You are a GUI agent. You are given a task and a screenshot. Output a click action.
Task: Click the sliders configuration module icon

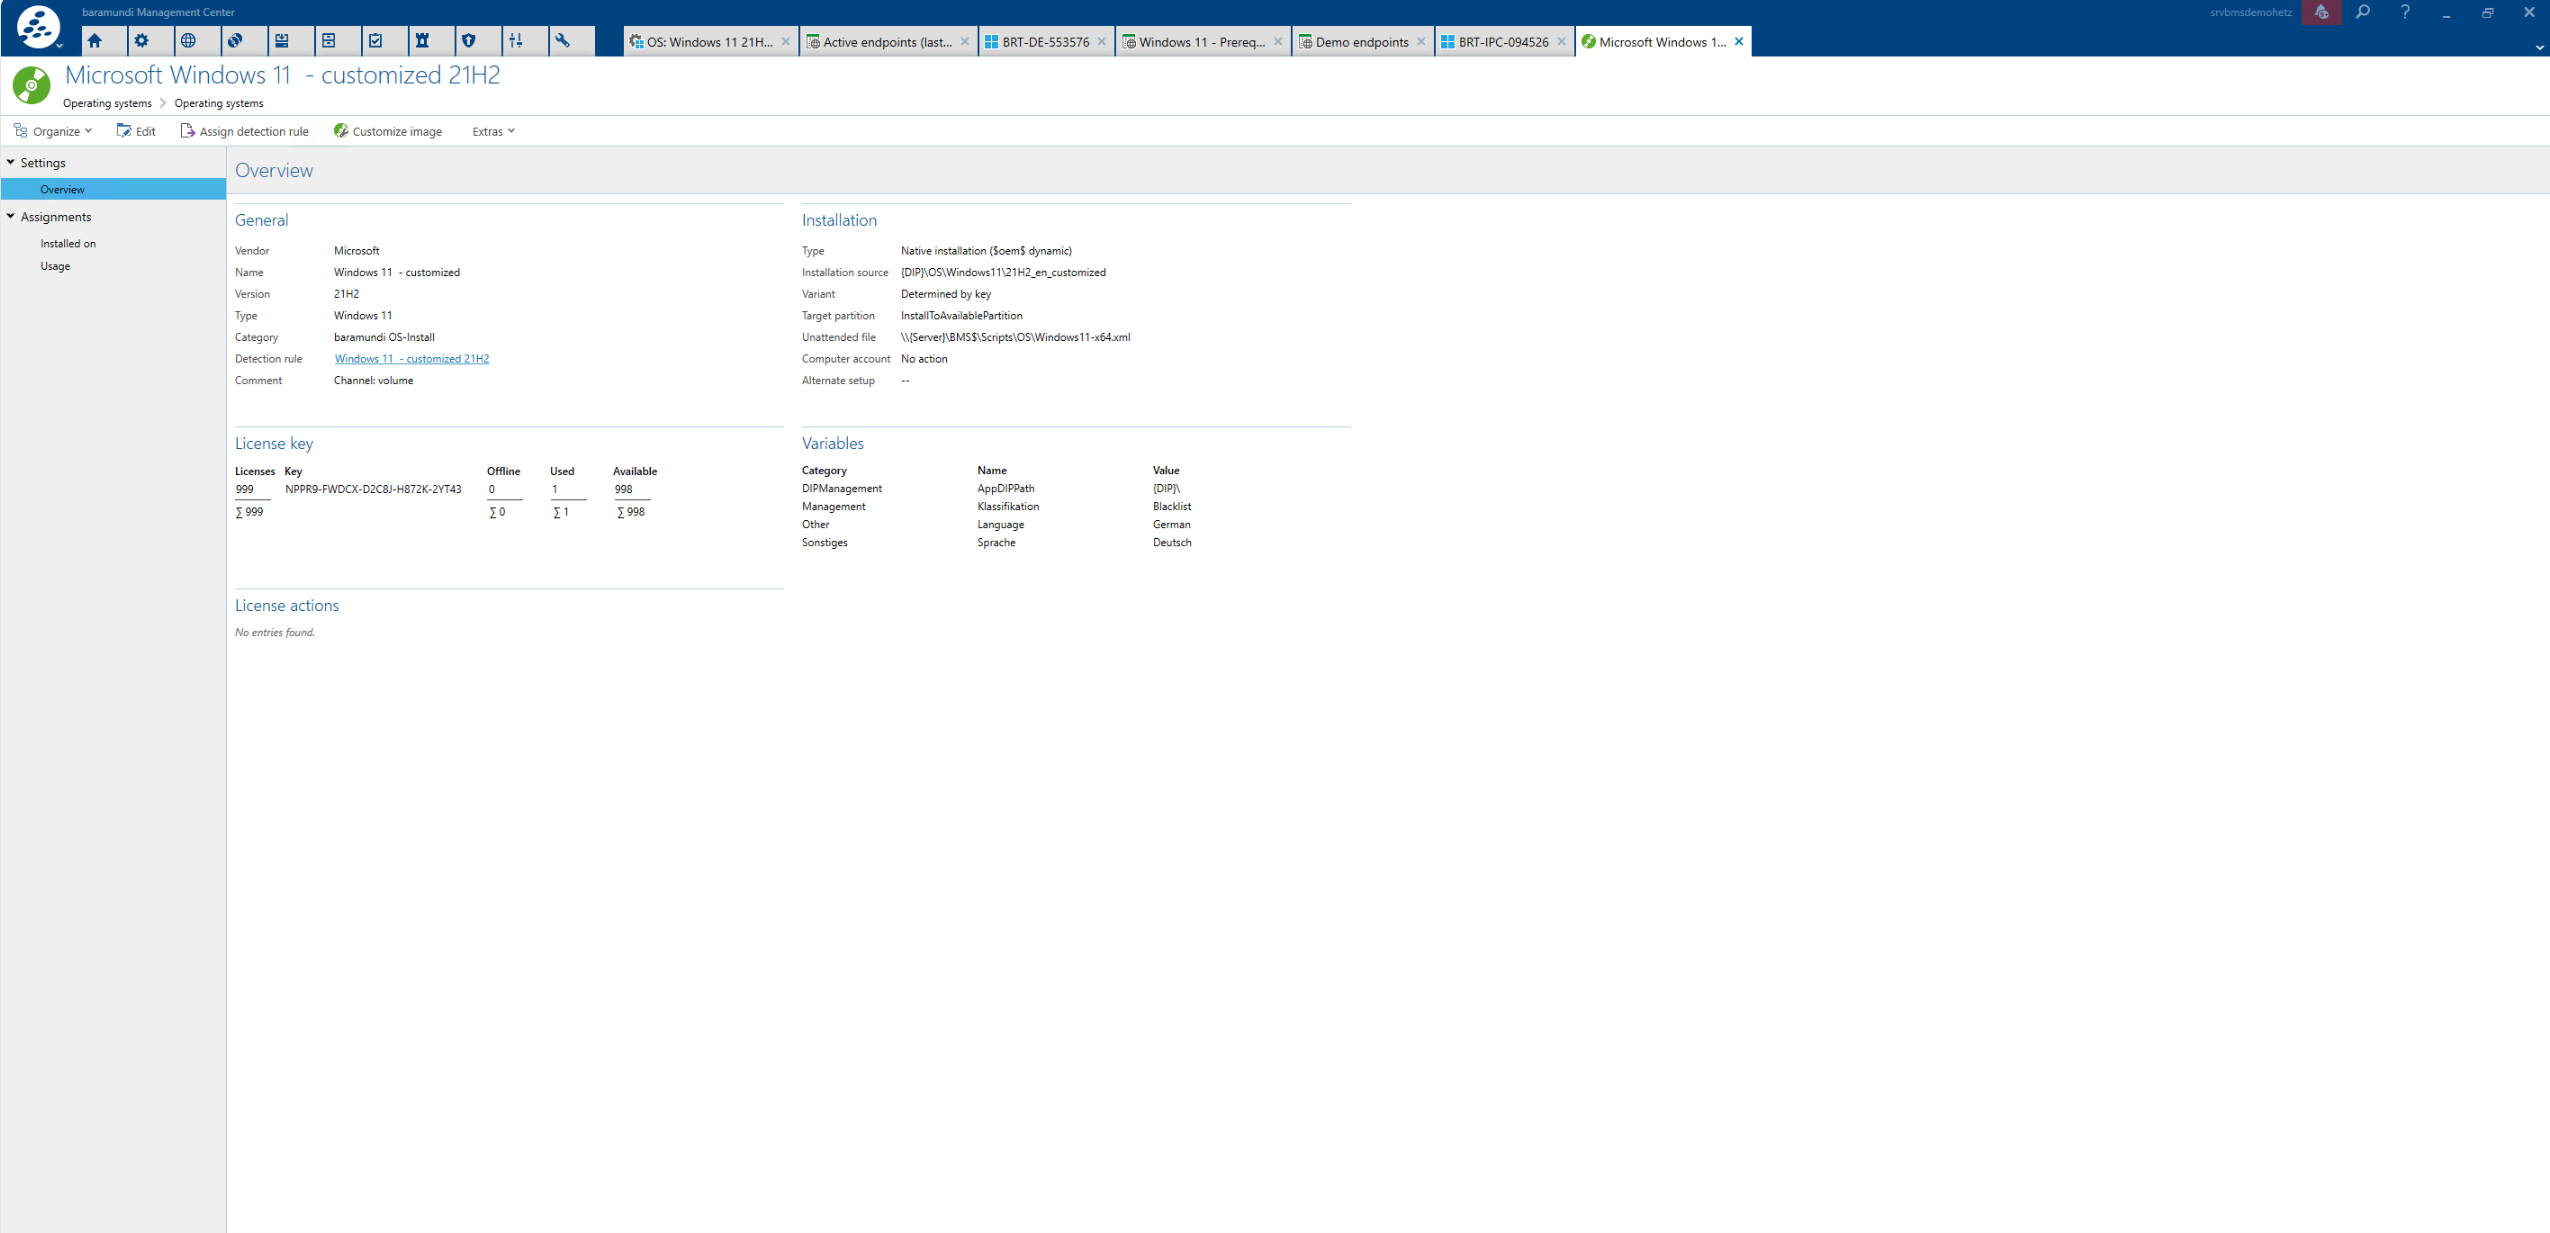pos(516,41)
